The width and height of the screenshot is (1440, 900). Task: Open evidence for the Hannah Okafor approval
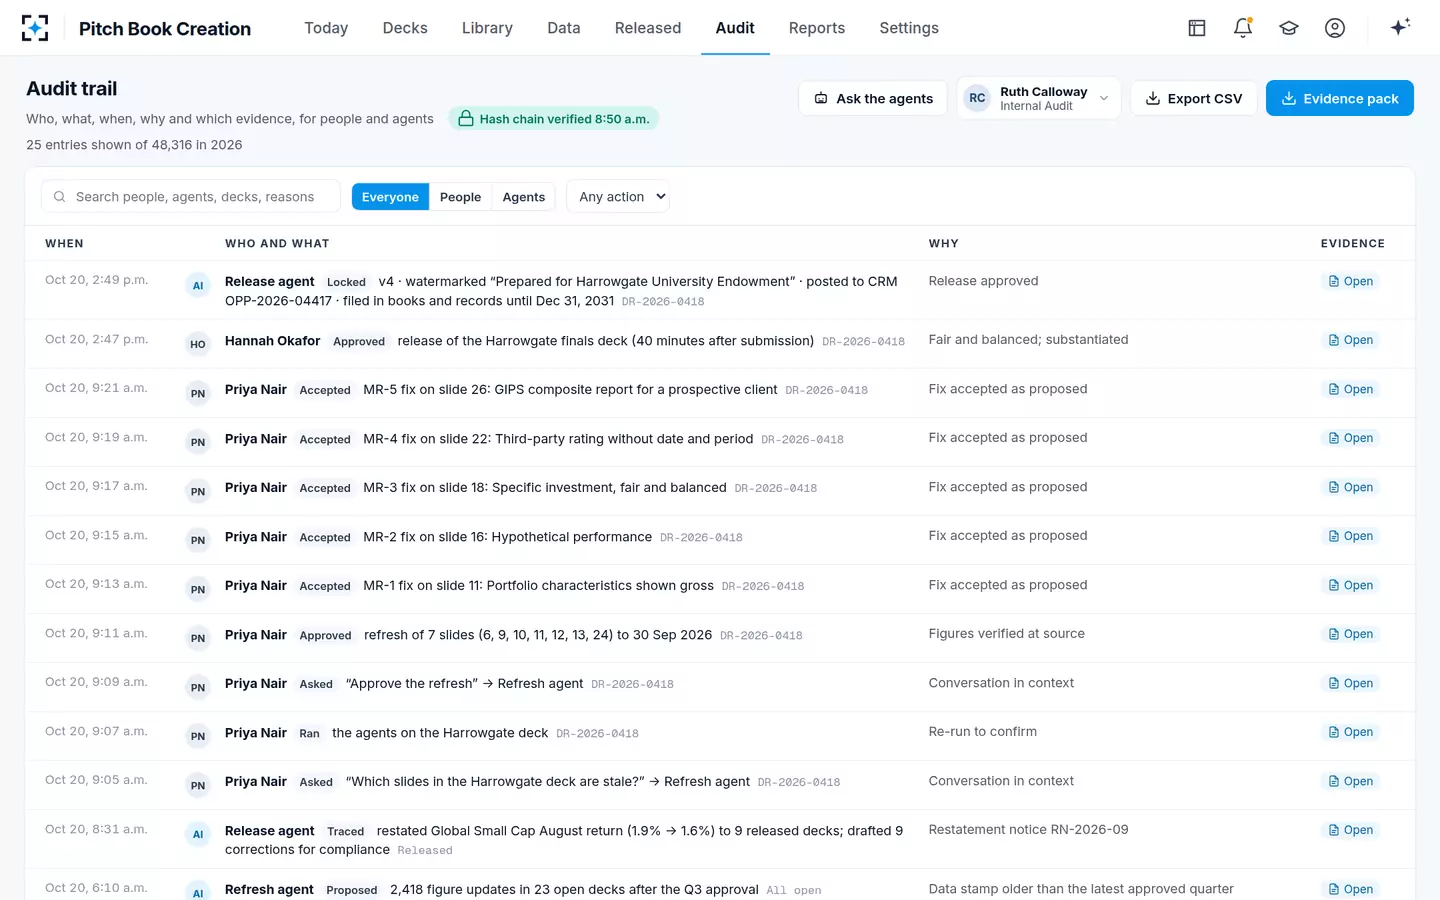[1350, 340]
